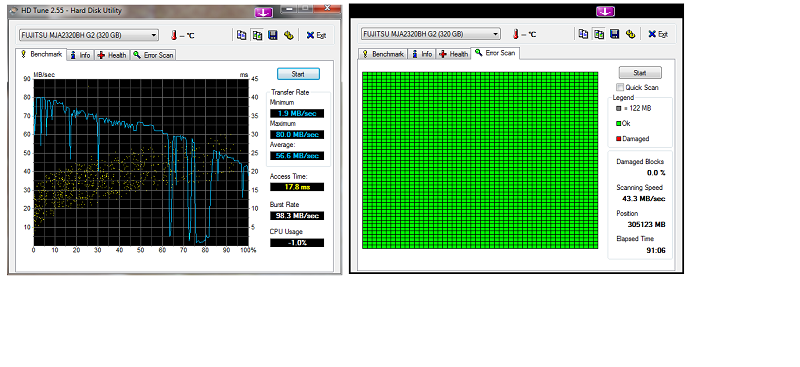Screen dimensions: 800x367
Task: Click HD Tune app icon in title bar
Action: click(14, 11)
